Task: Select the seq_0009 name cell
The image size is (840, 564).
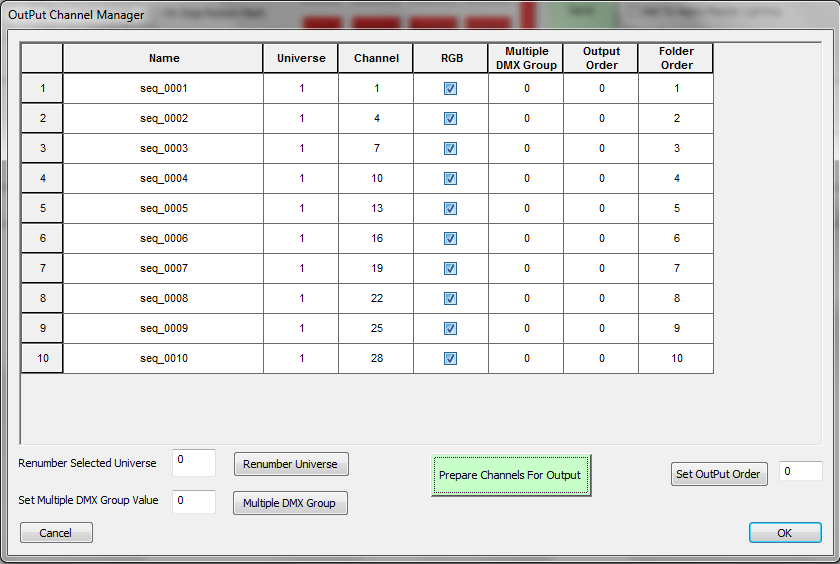Action: coord(163,328)
